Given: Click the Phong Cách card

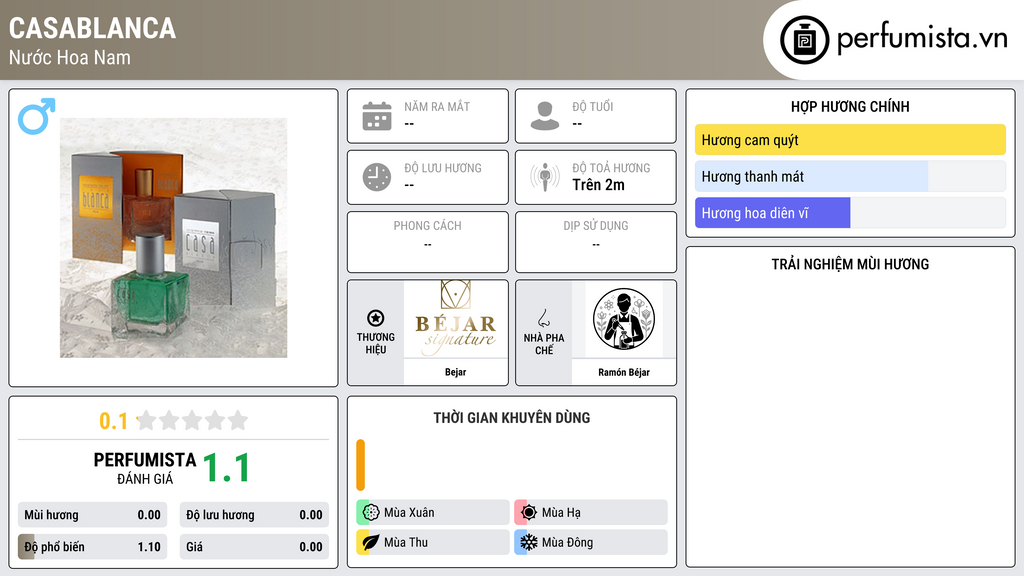Looking at the screenshot, I should [x=428, y=242].
